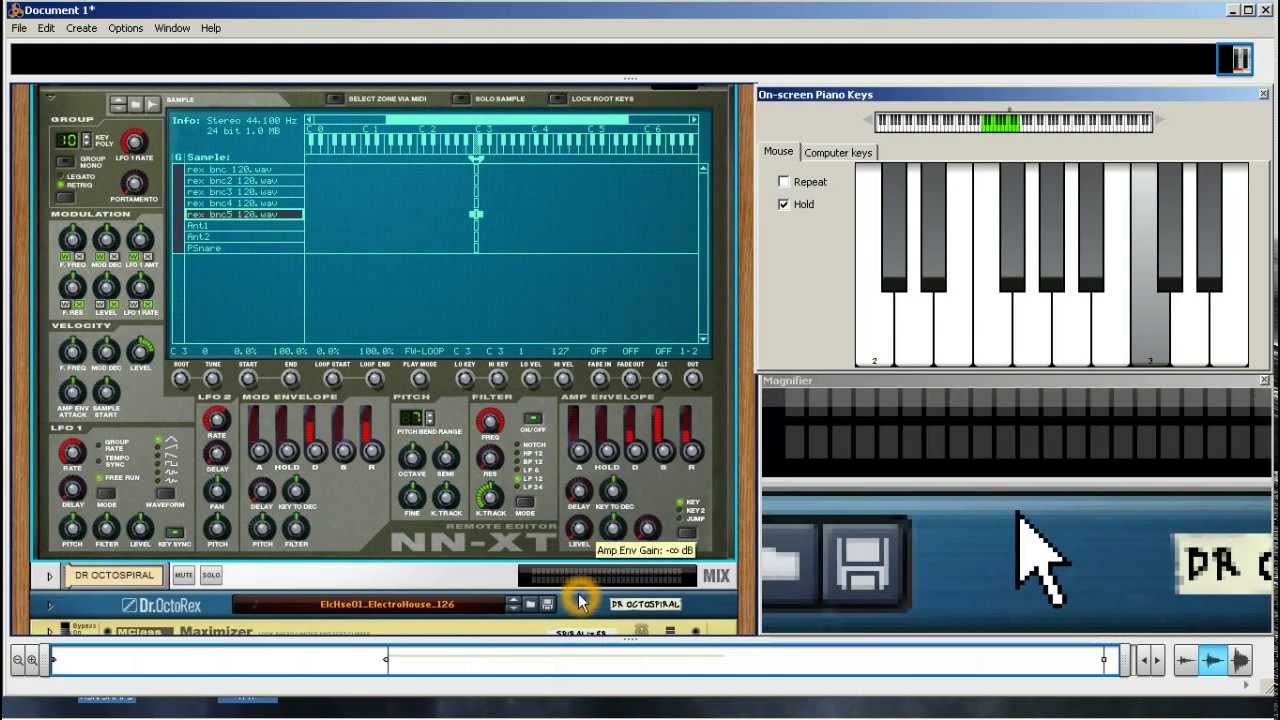Click the Mod Envelope Decay slider
The width and height of the screenshot is (1280, 720).
pos(315,433)
